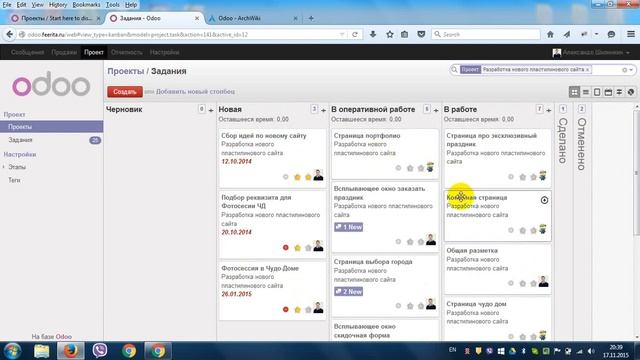Add a task in the В оперативной работе column

(436, 110)
